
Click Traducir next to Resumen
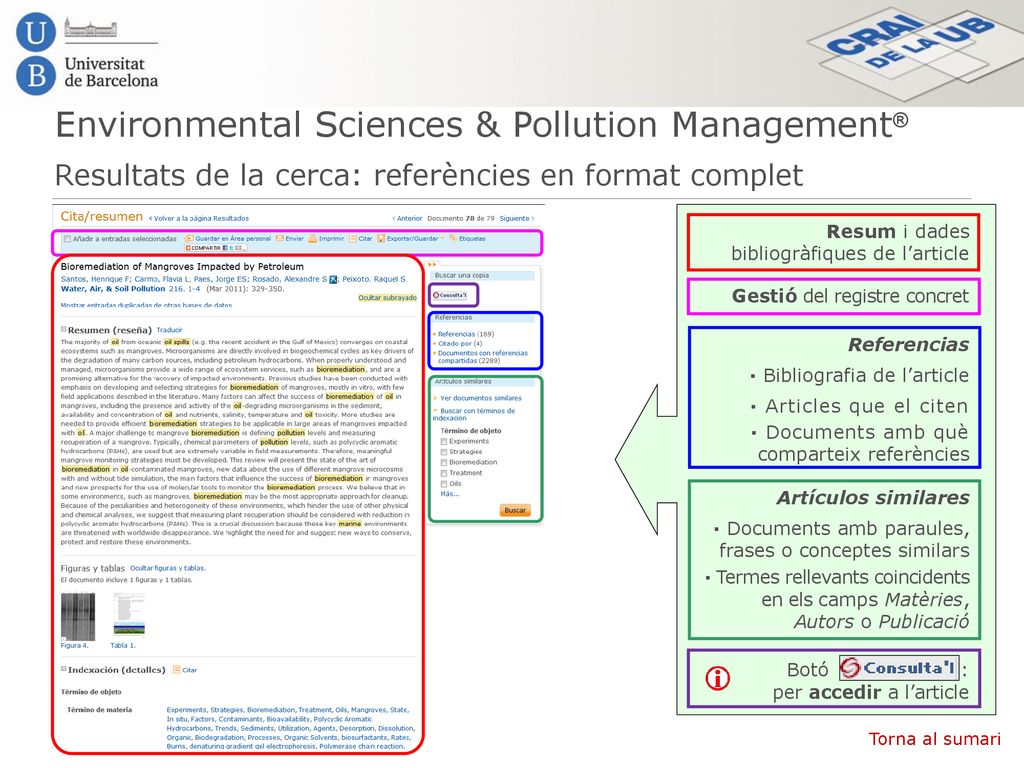(x=169, y=330)
